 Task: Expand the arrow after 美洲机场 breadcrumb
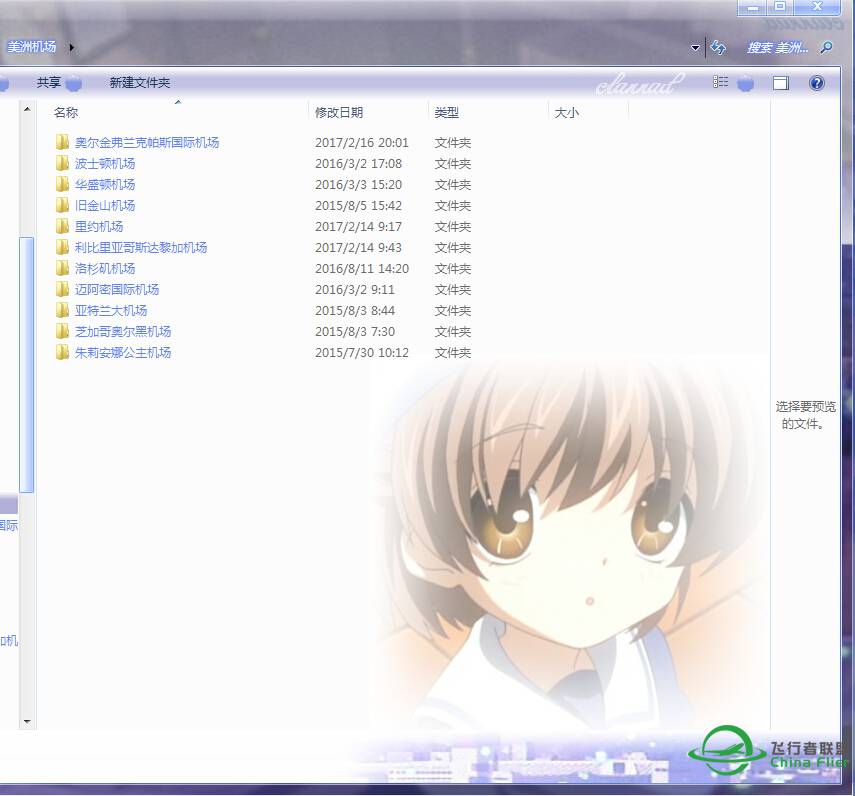click(x=72, y=47)
